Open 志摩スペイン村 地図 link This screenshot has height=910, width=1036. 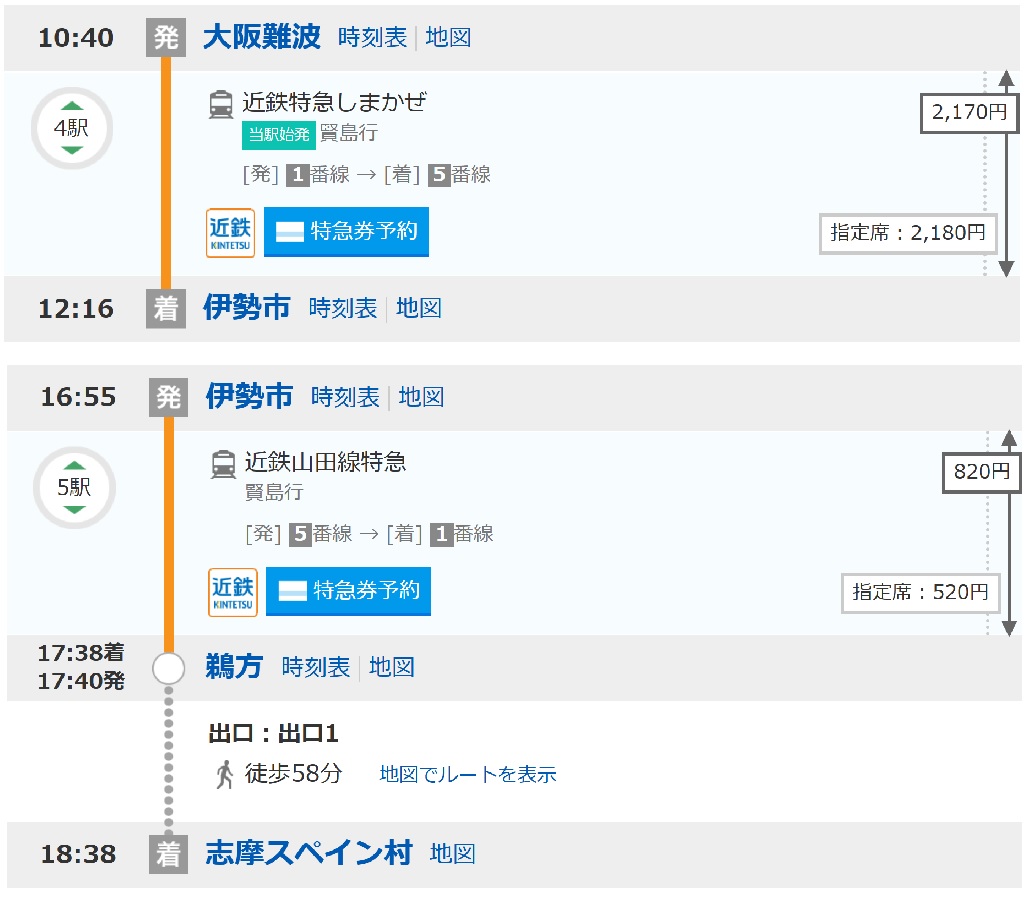[x=452, y=854]
